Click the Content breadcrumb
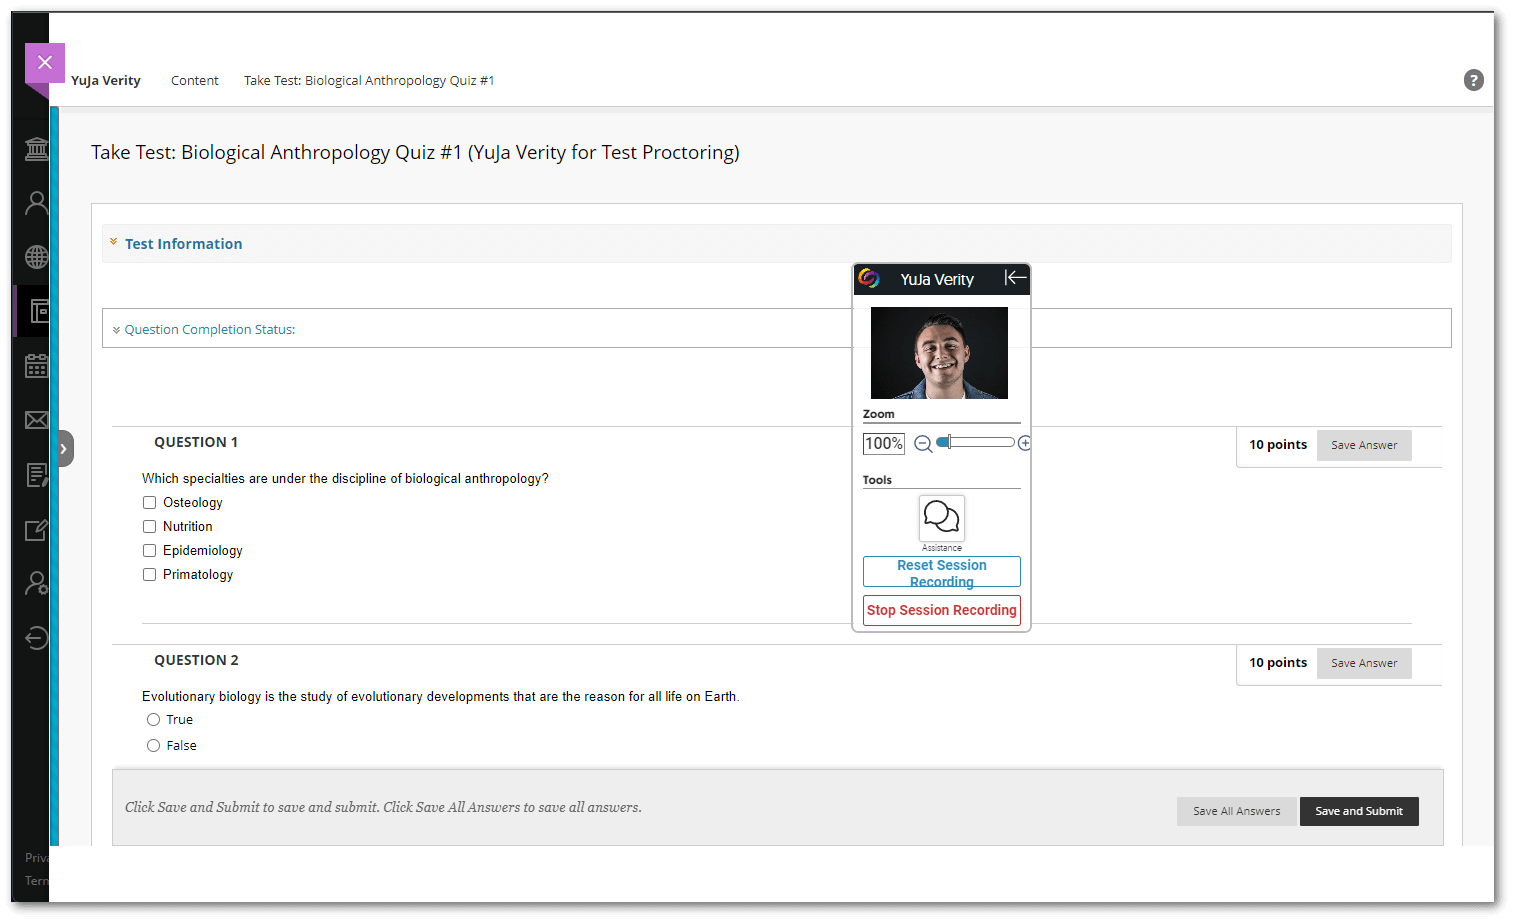This screenshot has height=921, width=1513. 194,81
